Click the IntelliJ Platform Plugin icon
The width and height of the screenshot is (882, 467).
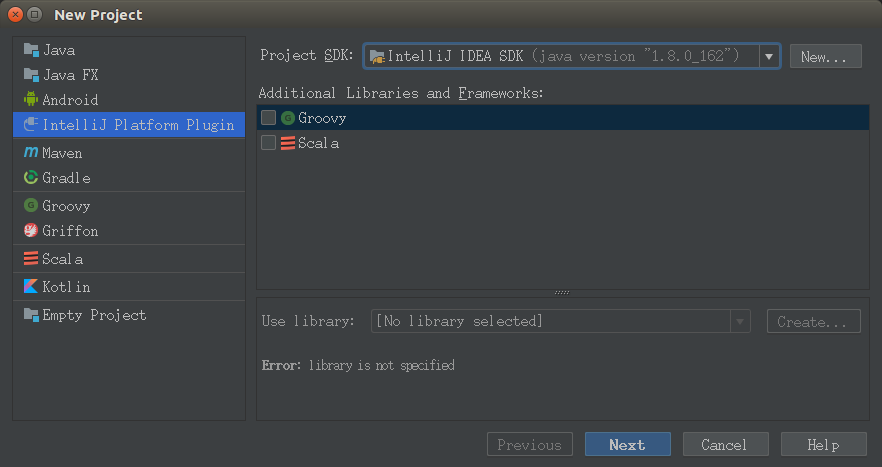point(31,124)
